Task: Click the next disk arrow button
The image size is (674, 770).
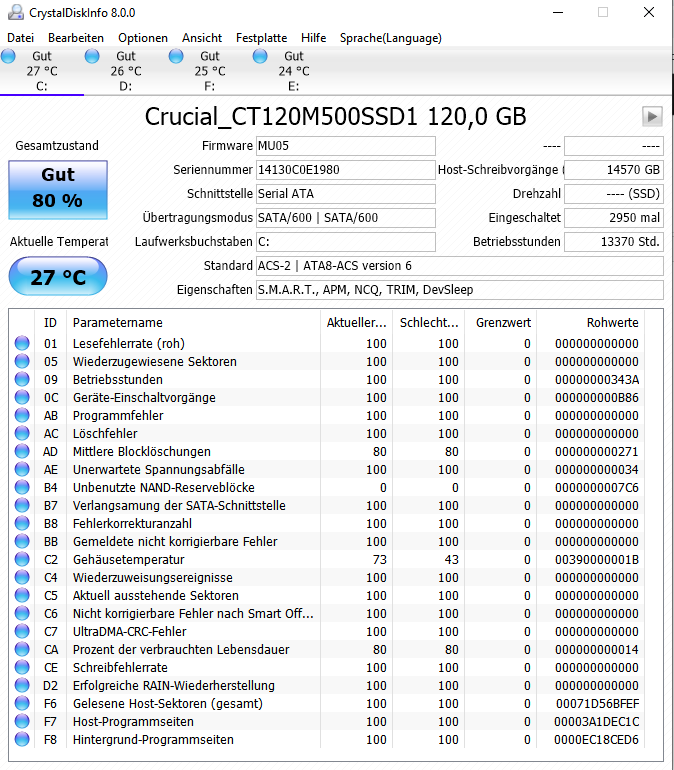Action: tap(652, 116)
